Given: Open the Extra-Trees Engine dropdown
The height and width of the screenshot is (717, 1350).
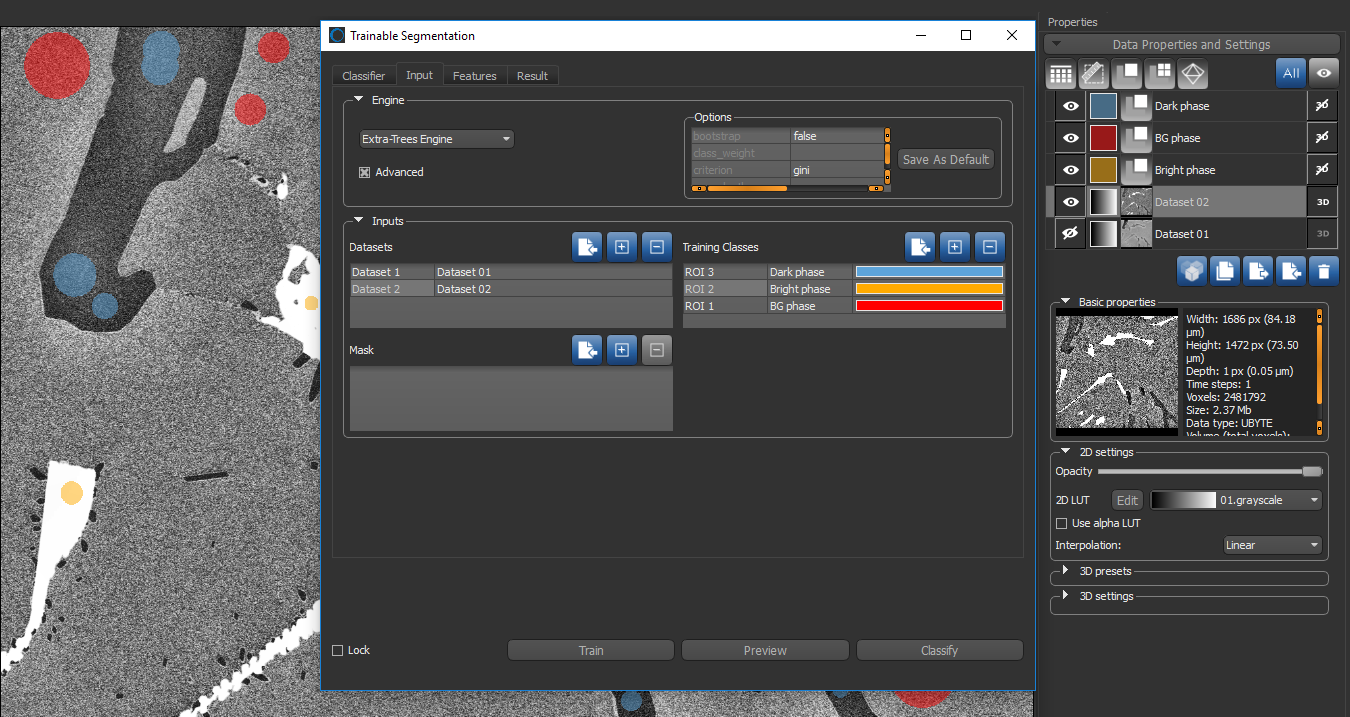Looking at the screenshot, I should pyautogui.click(x=437, y=139).
